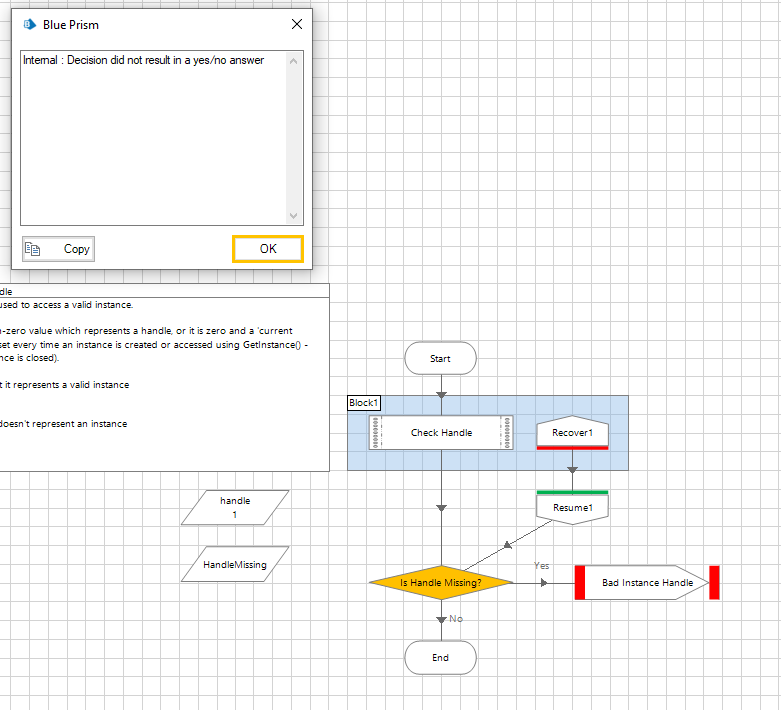
Task: Click the note text 'used to access a valid instance.'
Action: click(66, 304)
